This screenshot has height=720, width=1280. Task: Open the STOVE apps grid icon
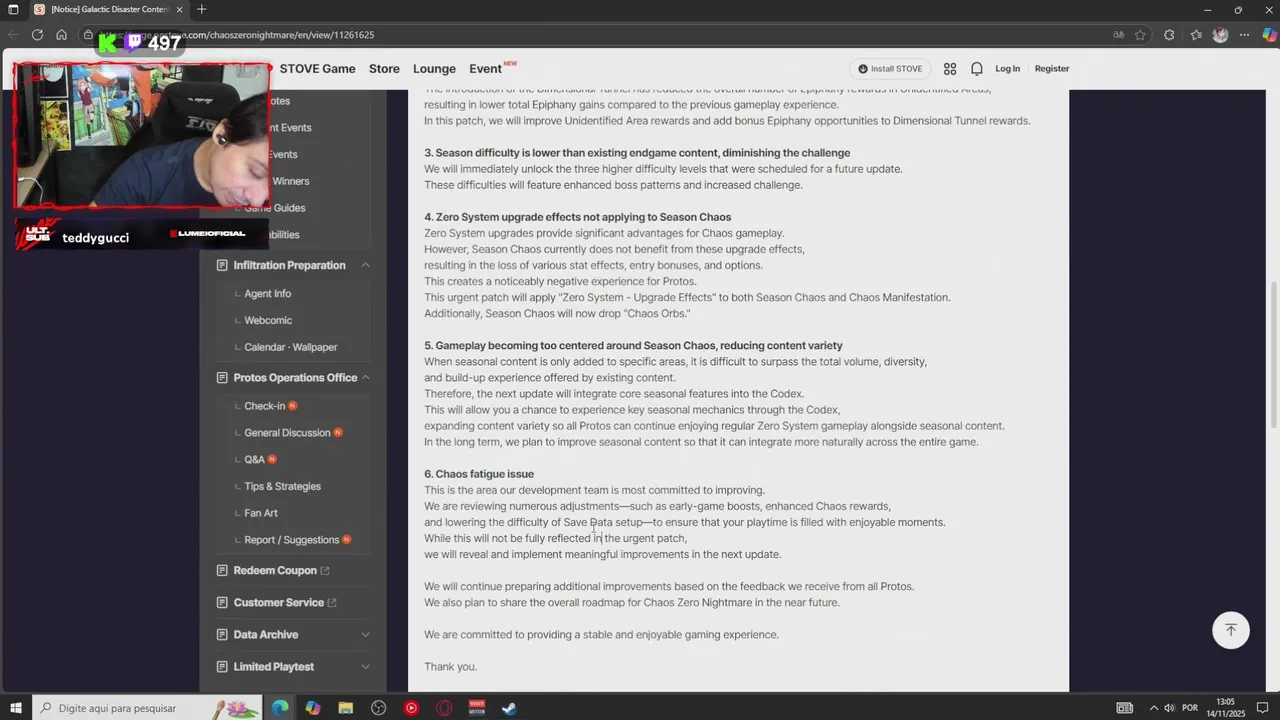pos(950,69)
